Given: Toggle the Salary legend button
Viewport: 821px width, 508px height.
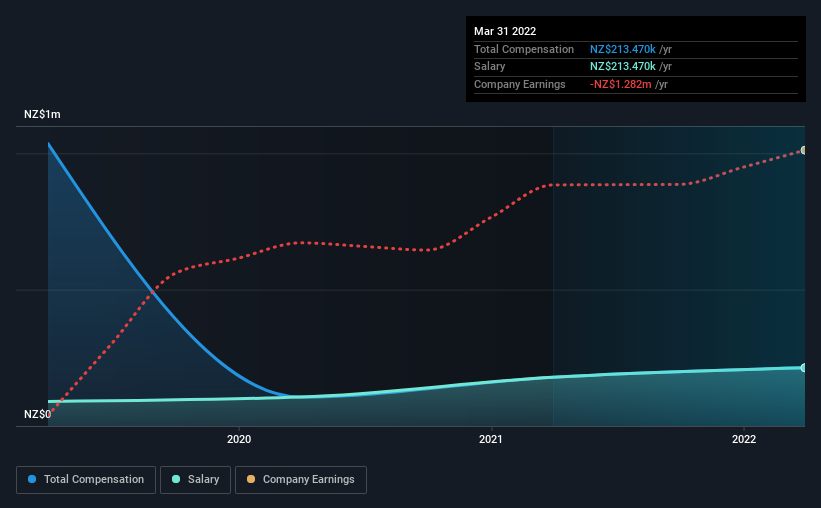Looking at the screenshot, I should (195, 480).
